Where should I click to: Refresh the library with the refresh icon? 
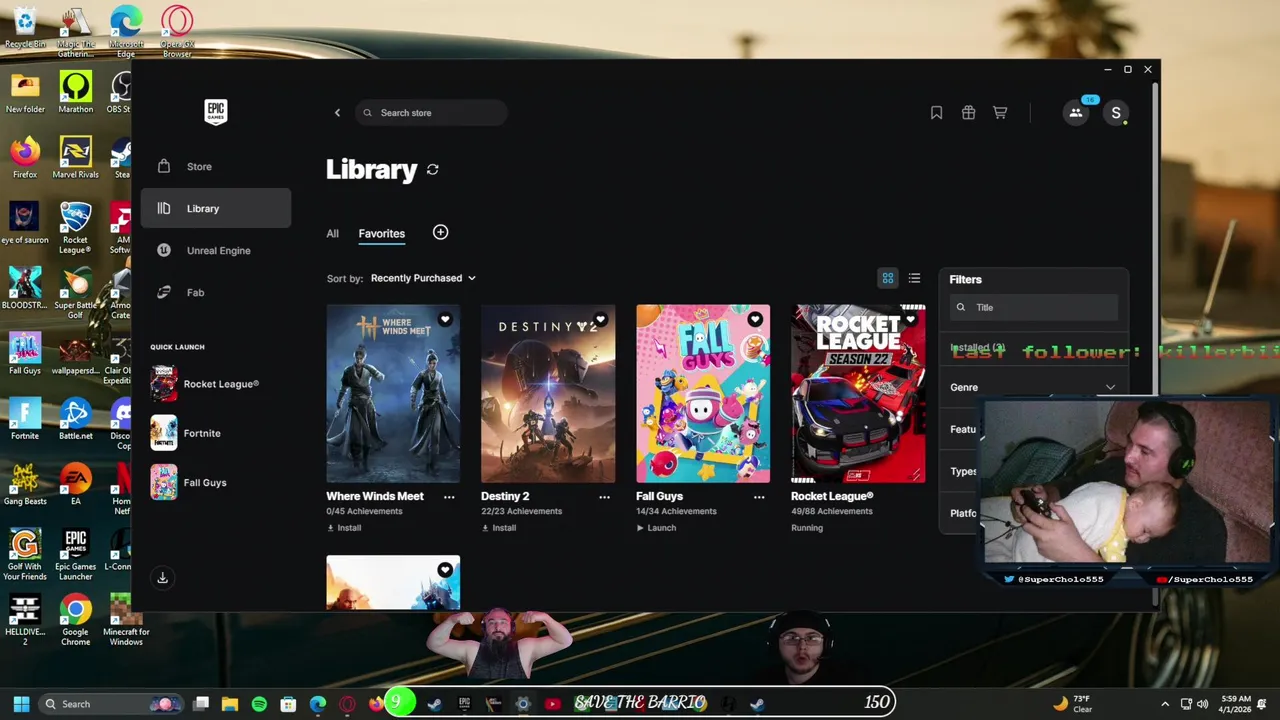point(433,170)
